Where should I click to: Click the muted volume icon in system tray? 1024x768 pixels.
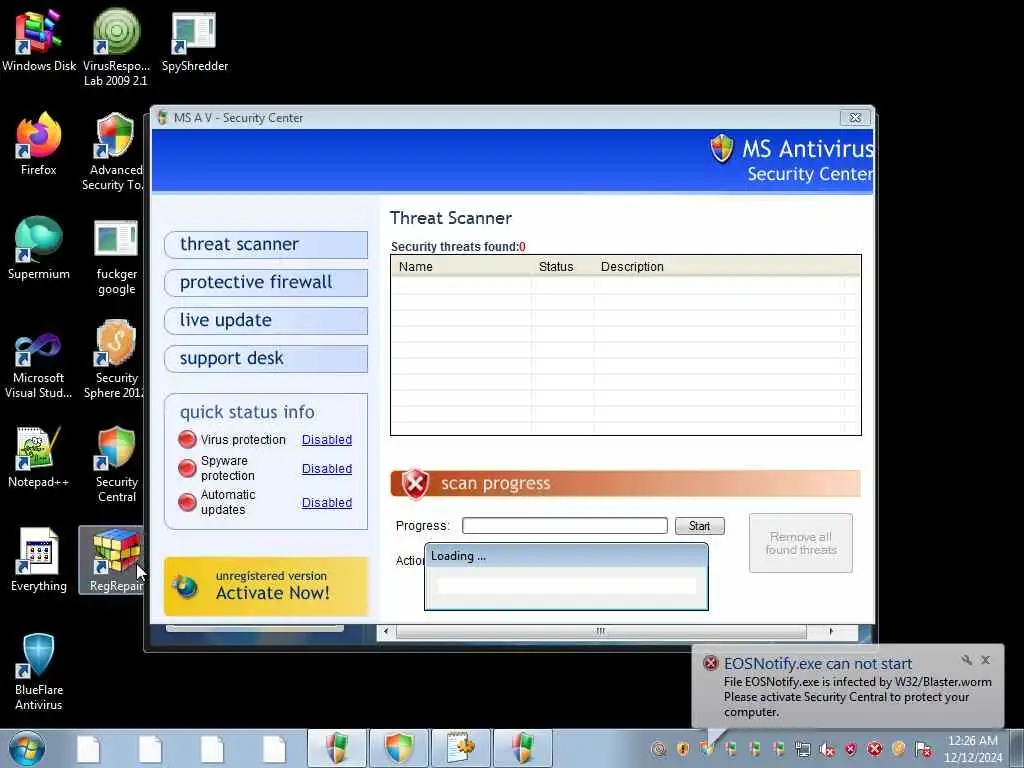point(827,750)
